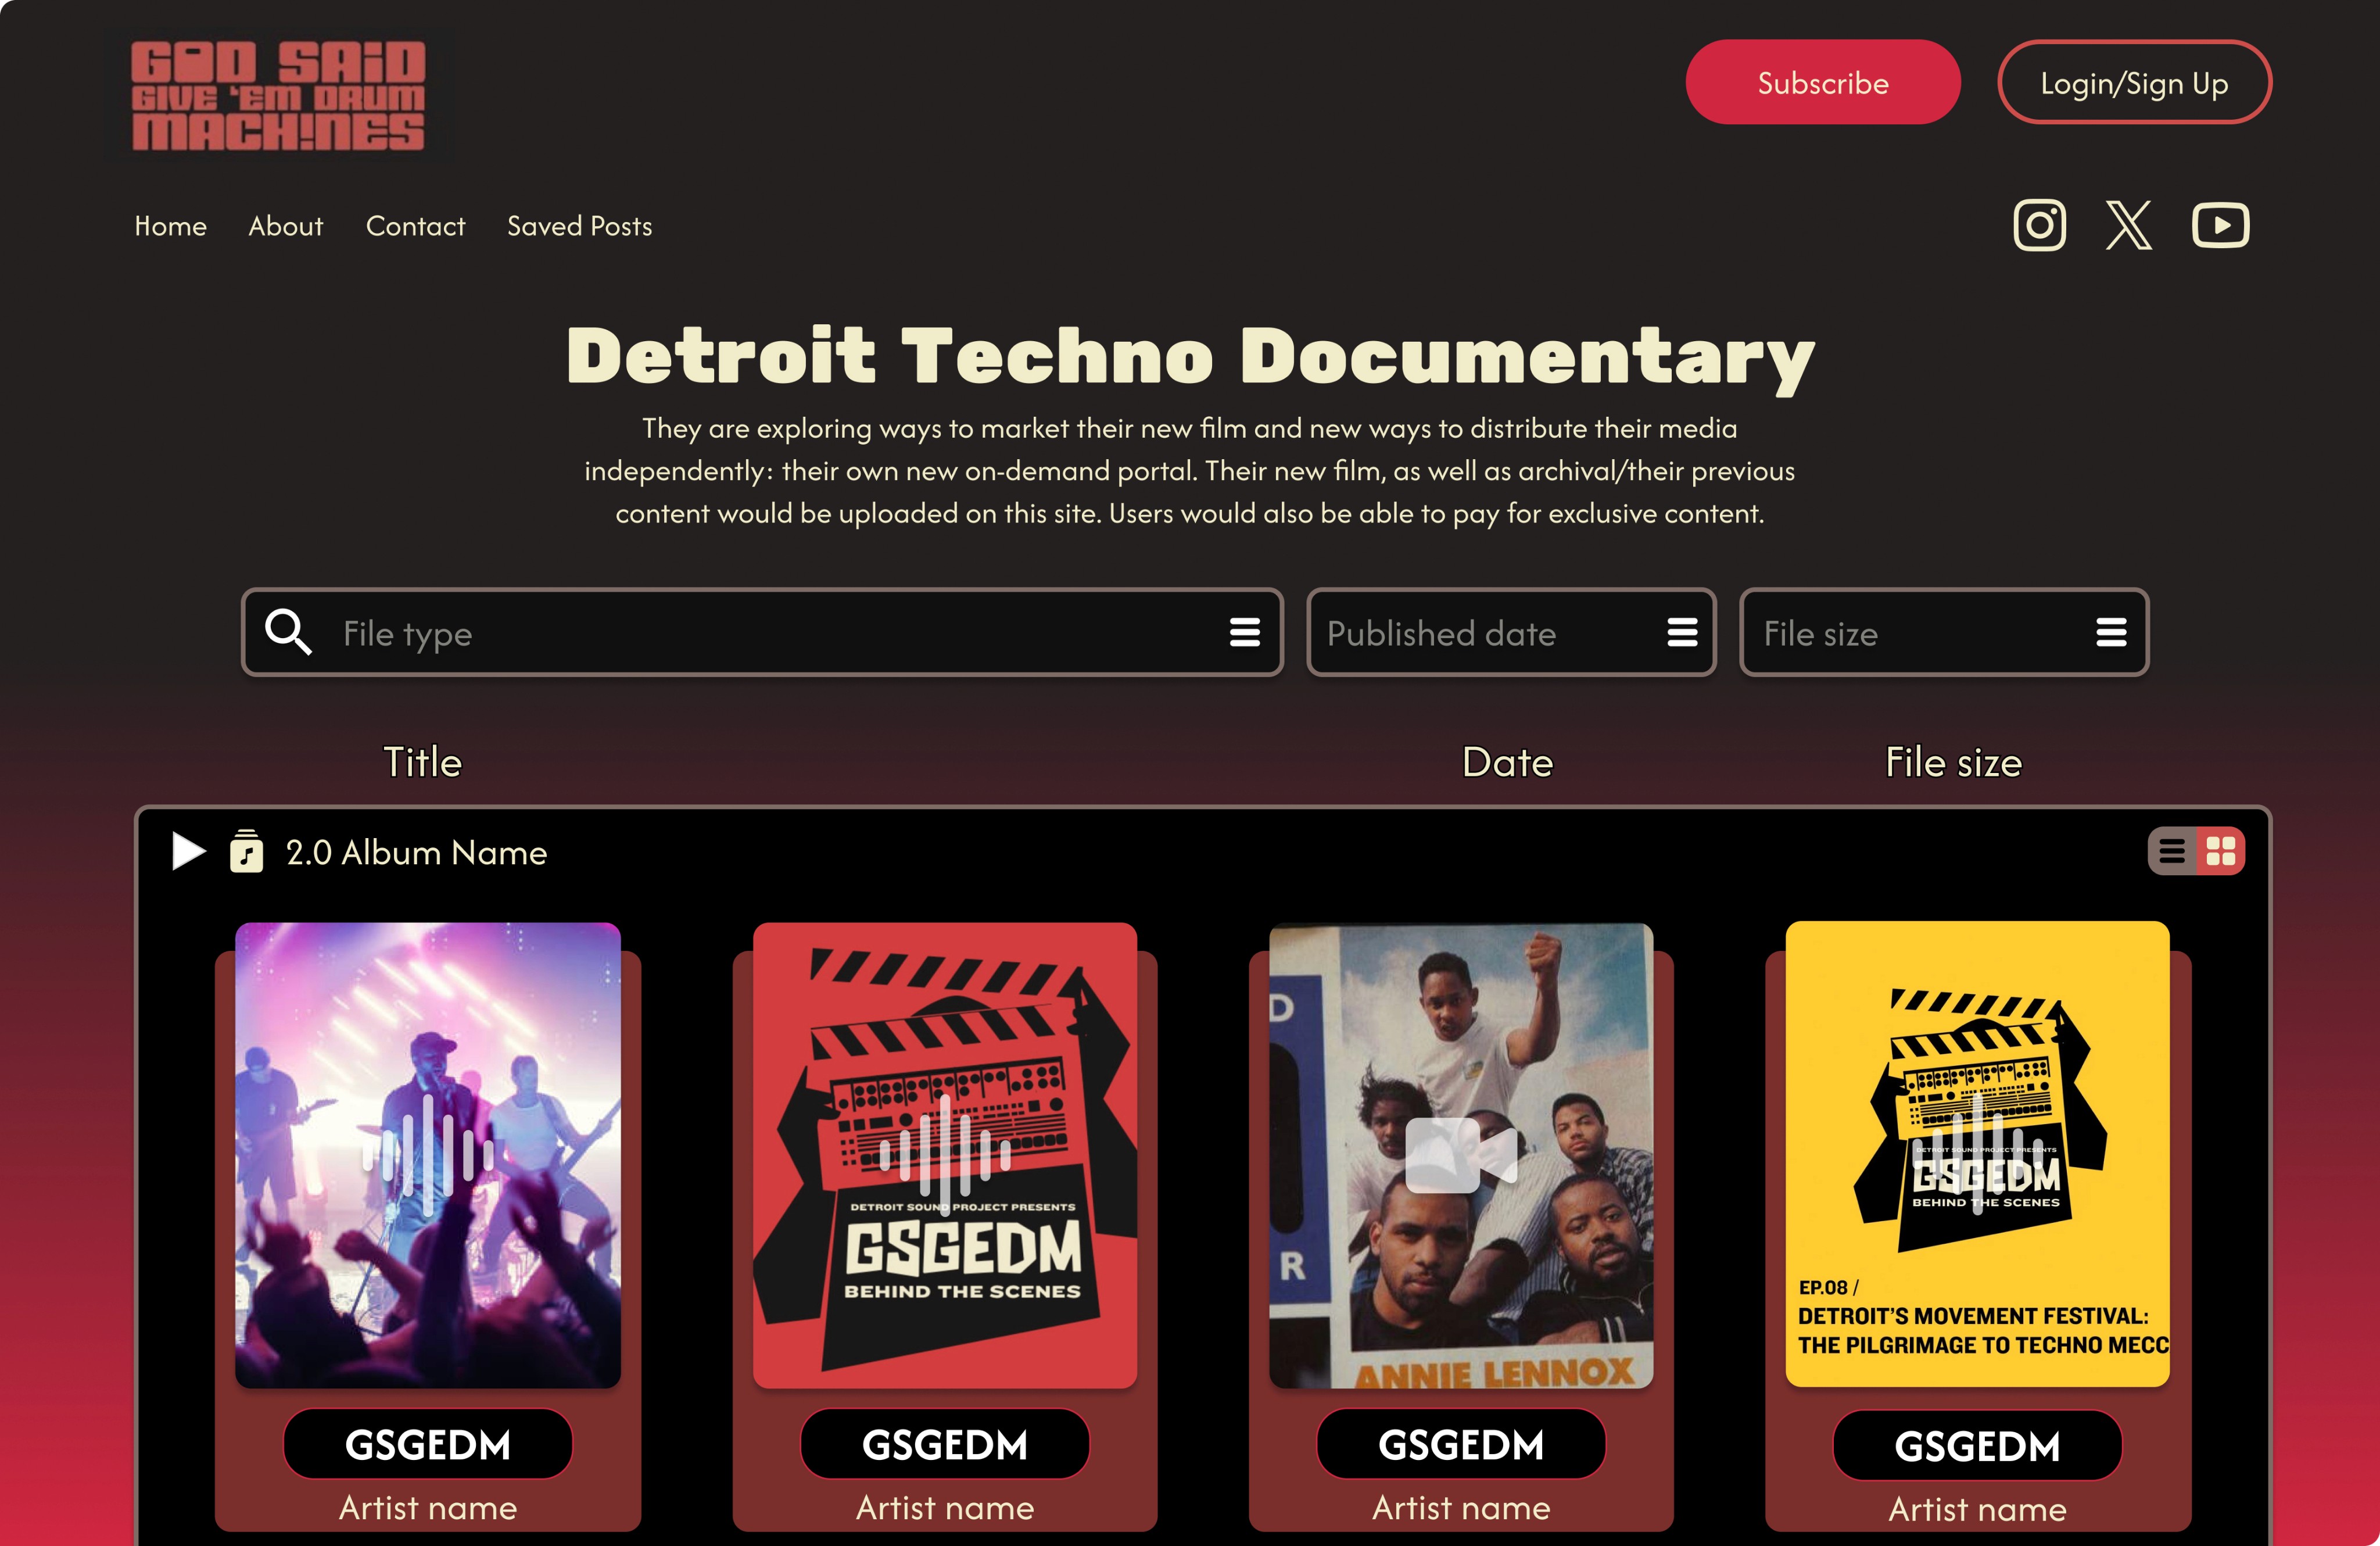Open the X (Twitter) social icon
Screen dimensions: 2380x1546
pyautogui.click(x=2128, y=225)
